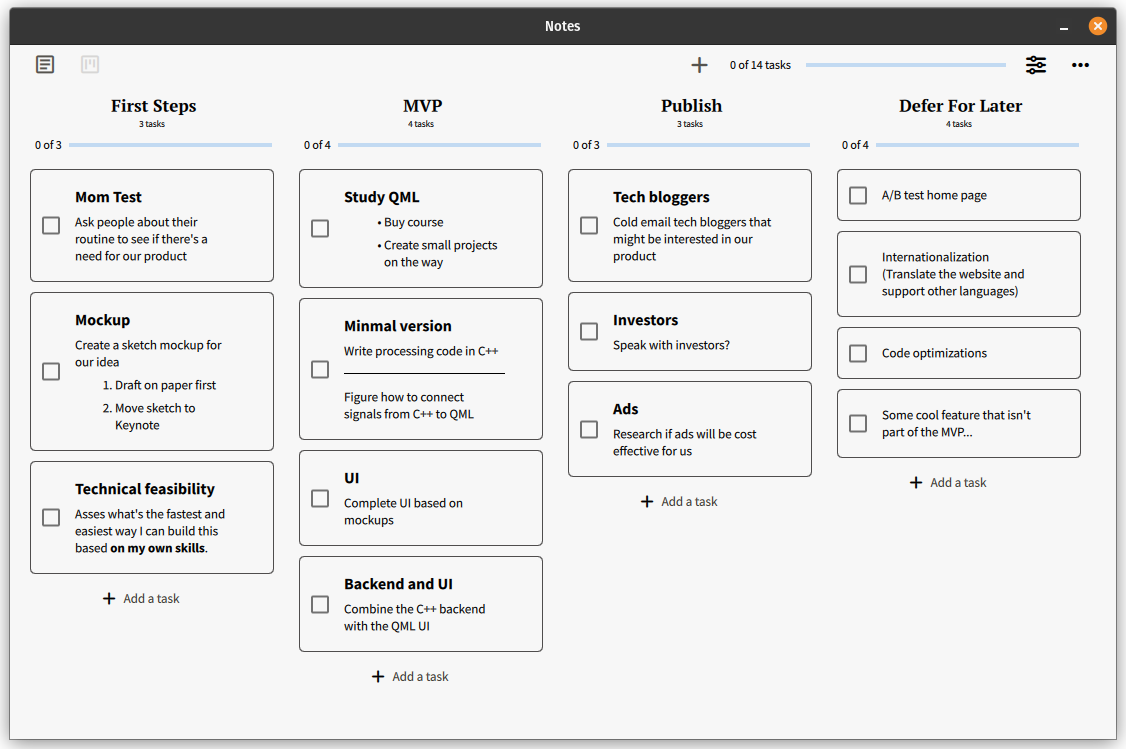Open the settings sliders icon
Screen dimensions: 1126x749
[x=1036, y=65]
